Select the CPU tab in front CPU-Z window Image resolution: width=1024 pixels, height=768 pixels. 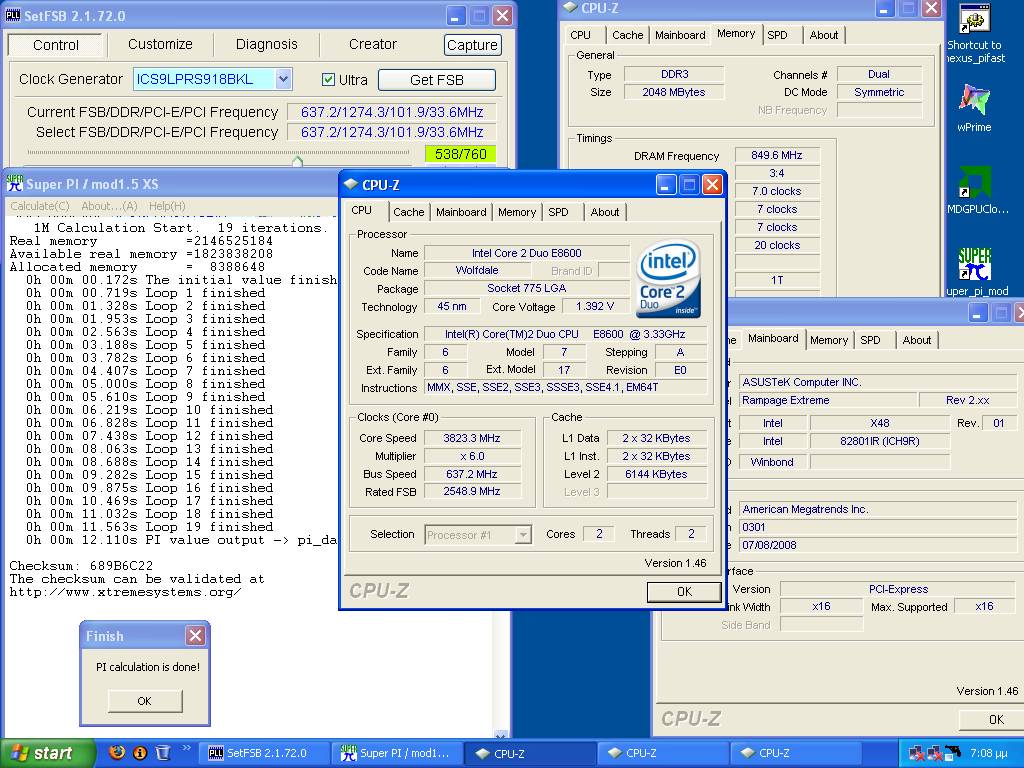[x=361, y=210]
